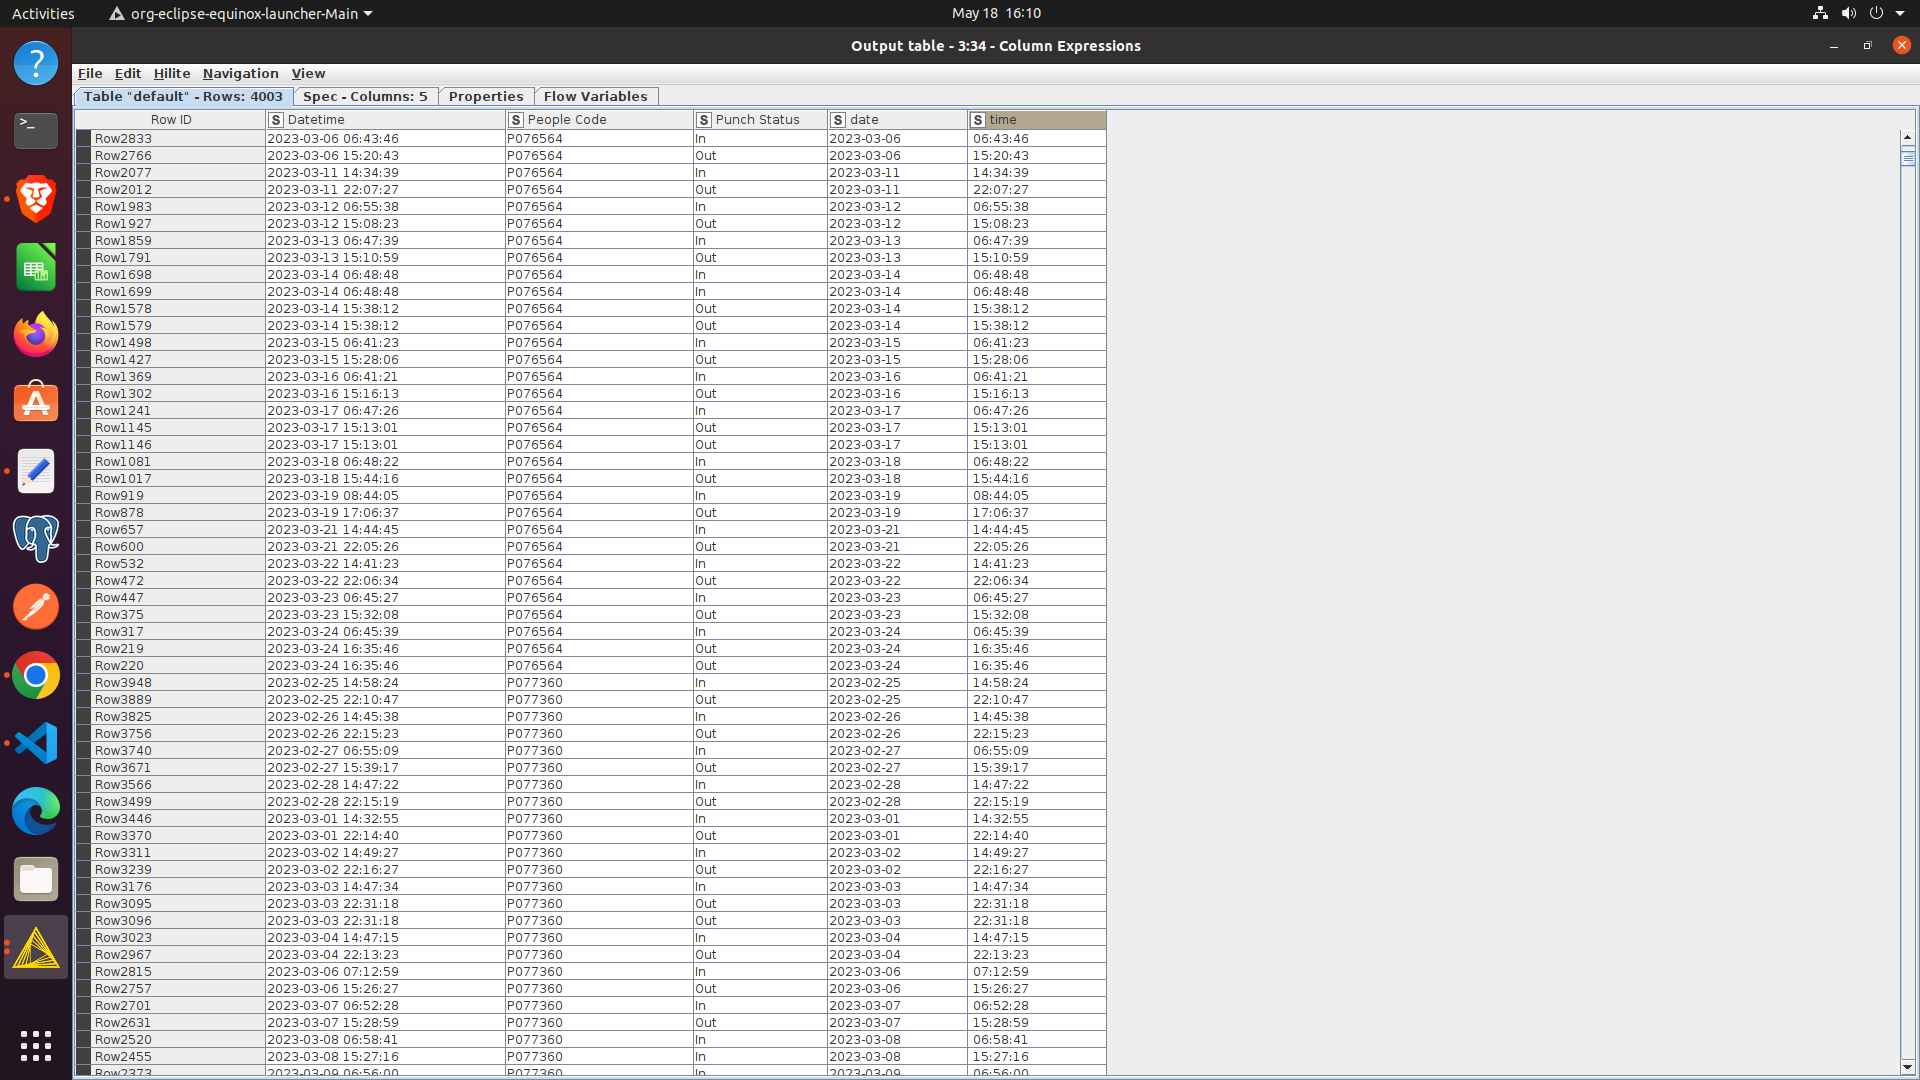Launch Visual Studio Code from dock
The width and height of the screenshot is (1920, 1080).
[x=36, y=743]
